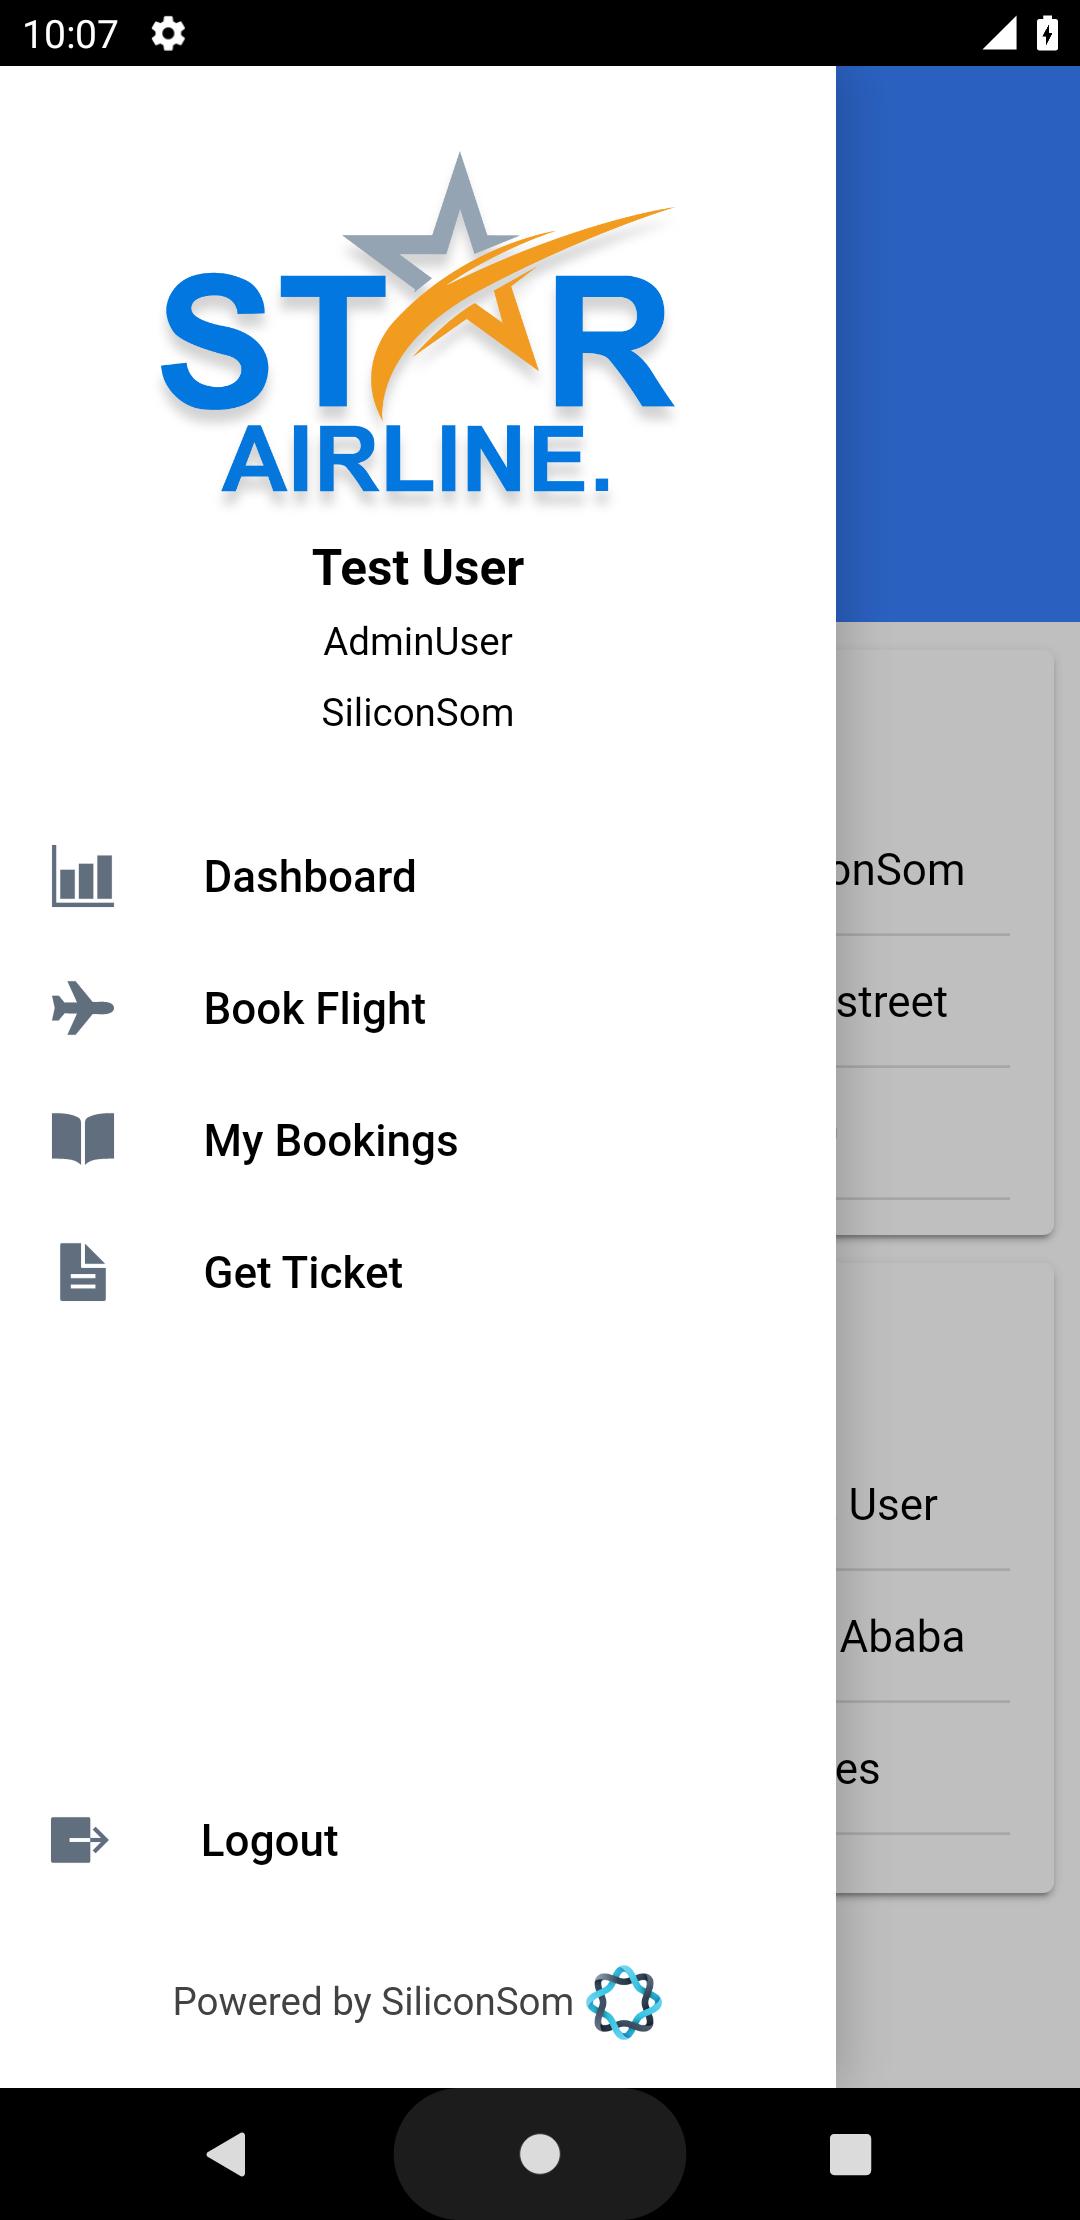This screenshot has width=1080, height=2220.
Task: Tap the Star Airline logo image
Action: [418, 330]
